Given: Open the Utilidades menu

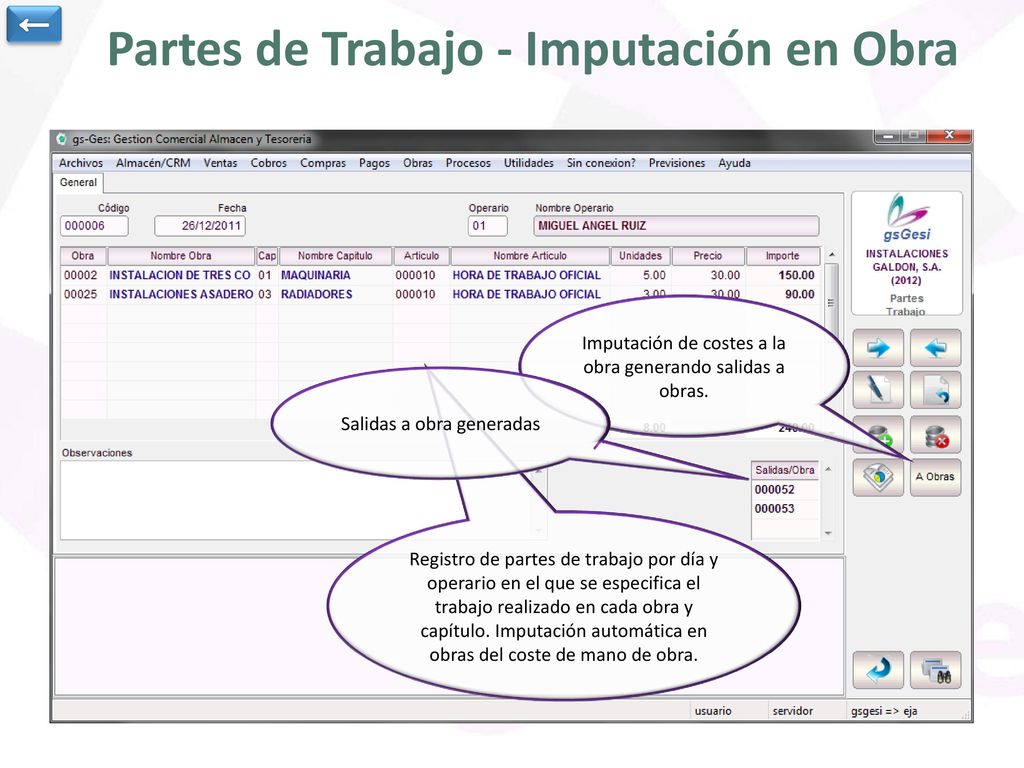Looking at the screenshot, I should pos(528,163).
